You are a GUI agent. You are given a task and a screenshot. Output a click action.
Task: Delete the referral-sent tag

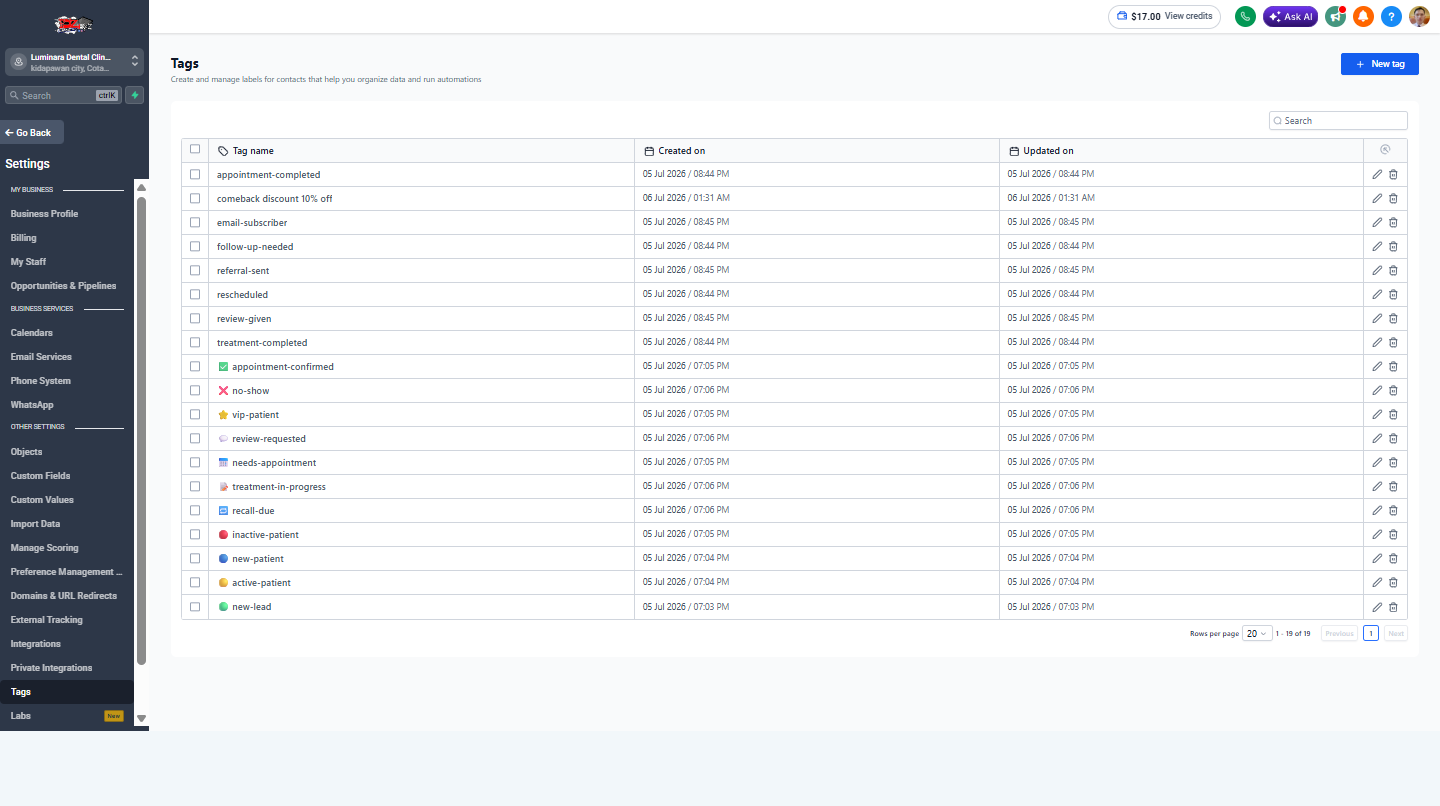pos(1393,271)
